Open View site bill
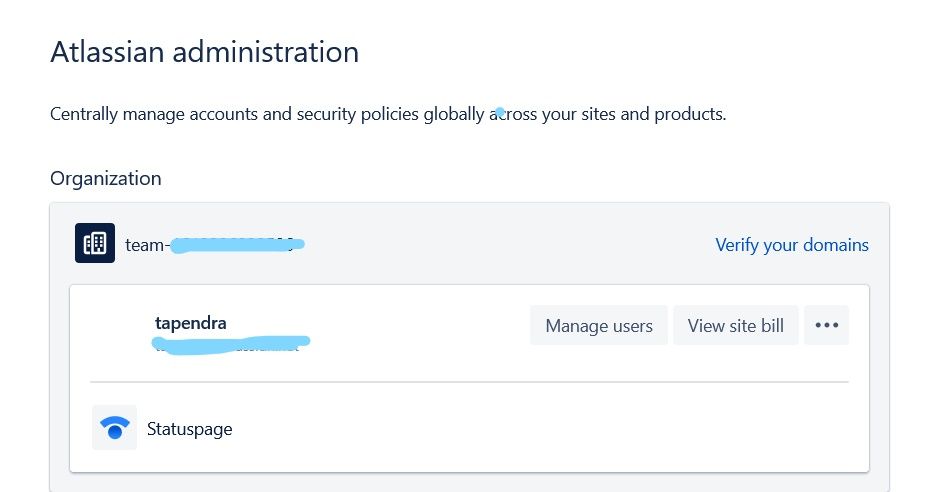Image resolution: width=938 pixels, height=492 pixels. [735, 325]
